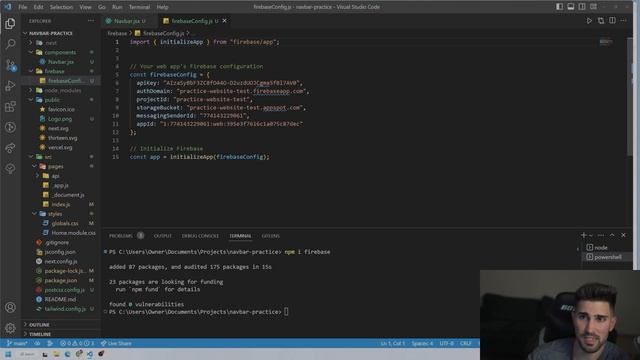Open the Extensions view
This screenshot has width=640, height=360.
(x=10, y=107)
